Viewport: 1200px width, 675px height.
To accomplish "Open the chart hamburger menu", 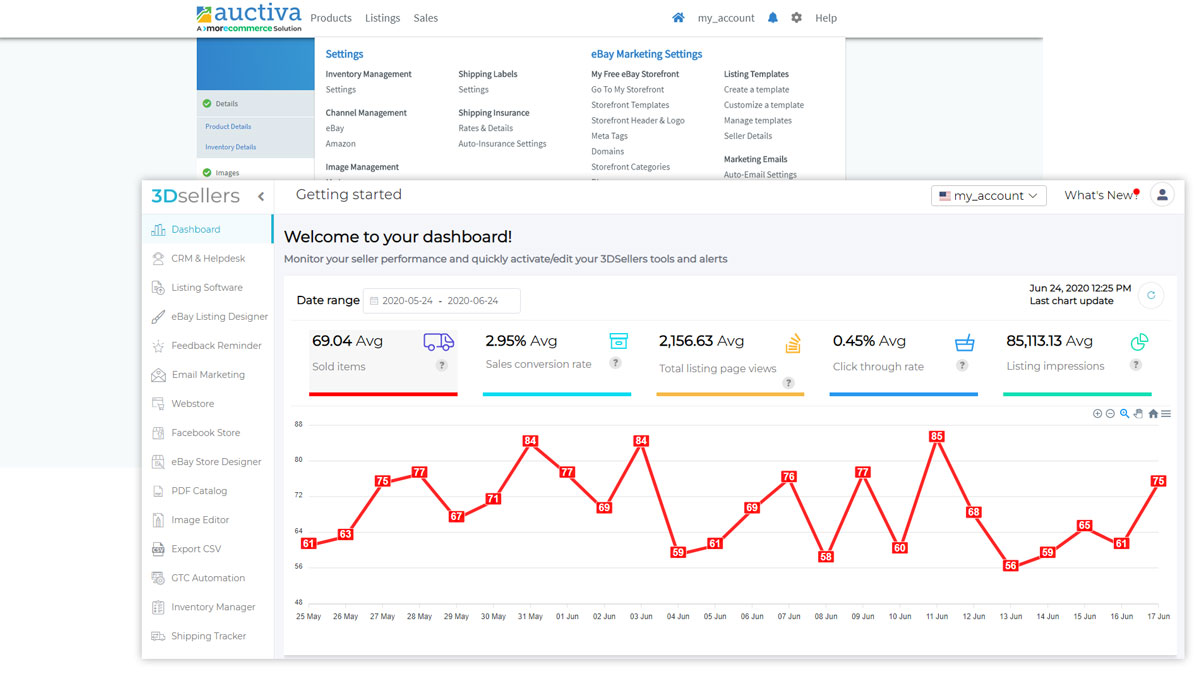I will click(x=1166, y=413).
